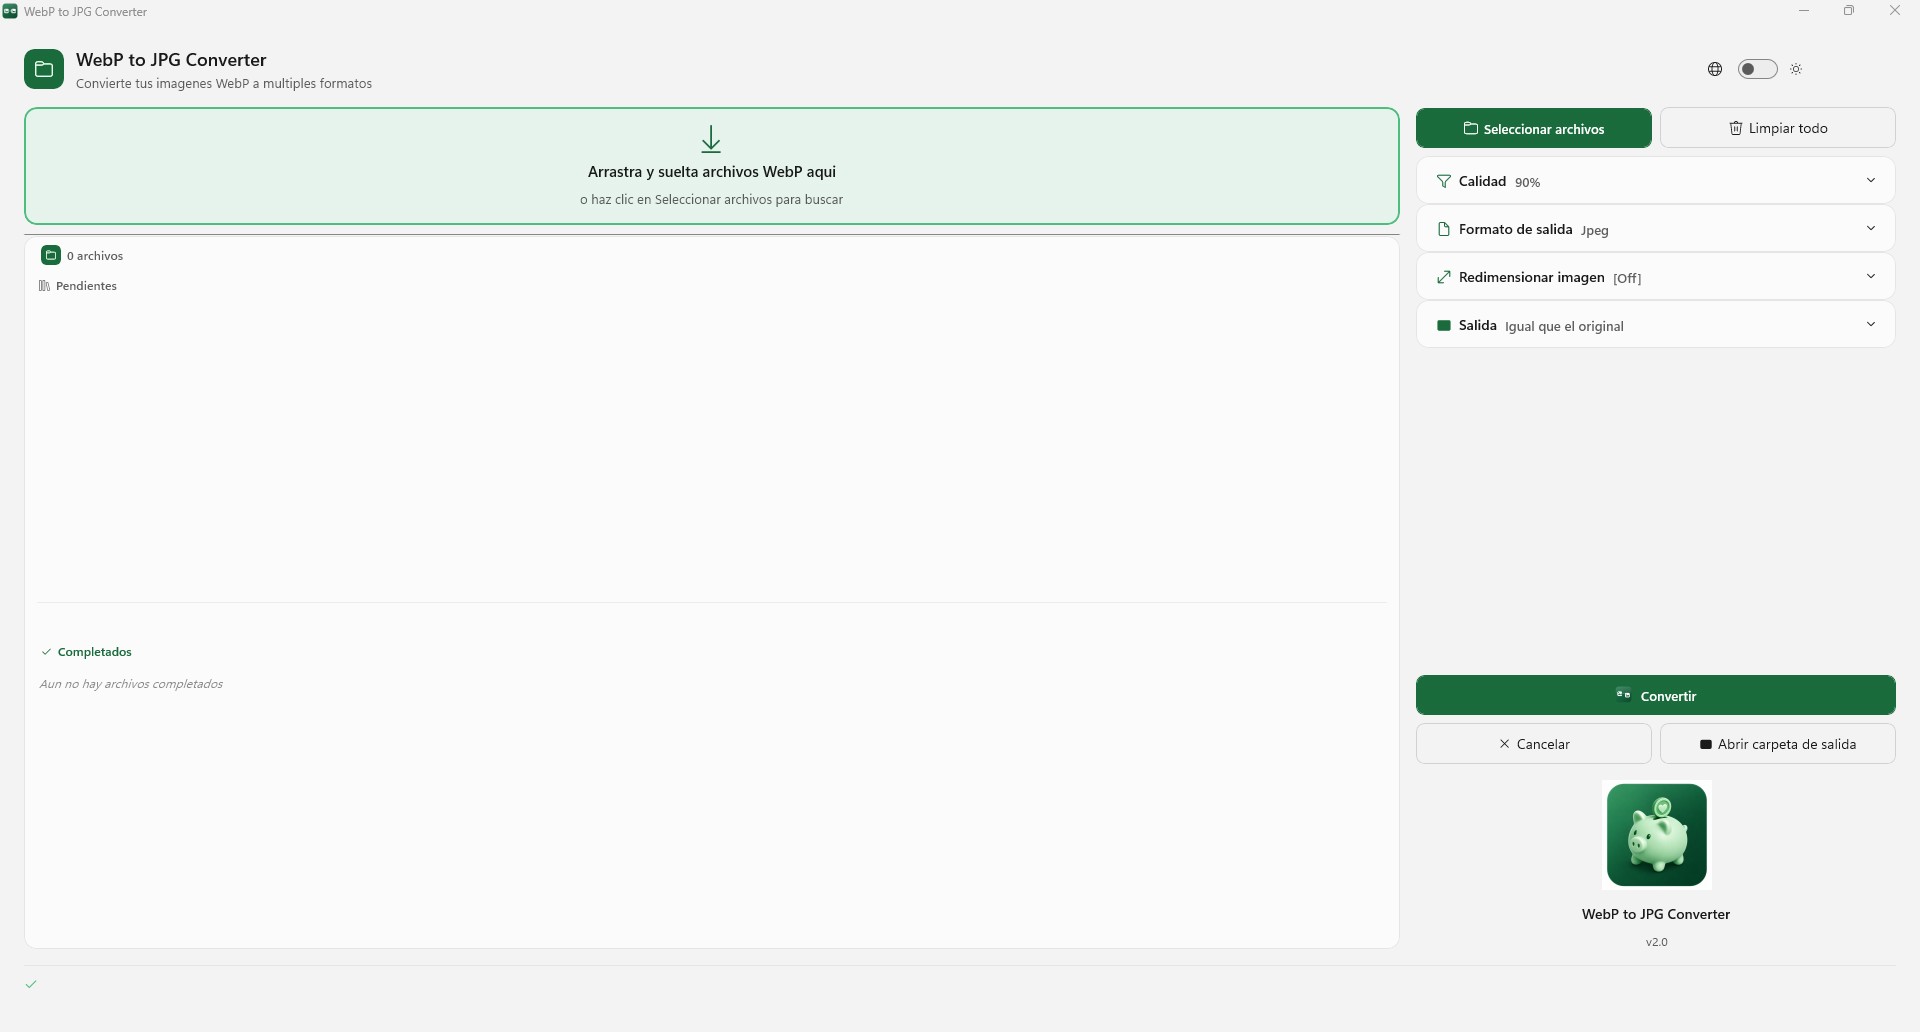This screenshot has width=1920, height=1032.
Task: Click the Cancelar button
Action: (x=1533, y=744)
